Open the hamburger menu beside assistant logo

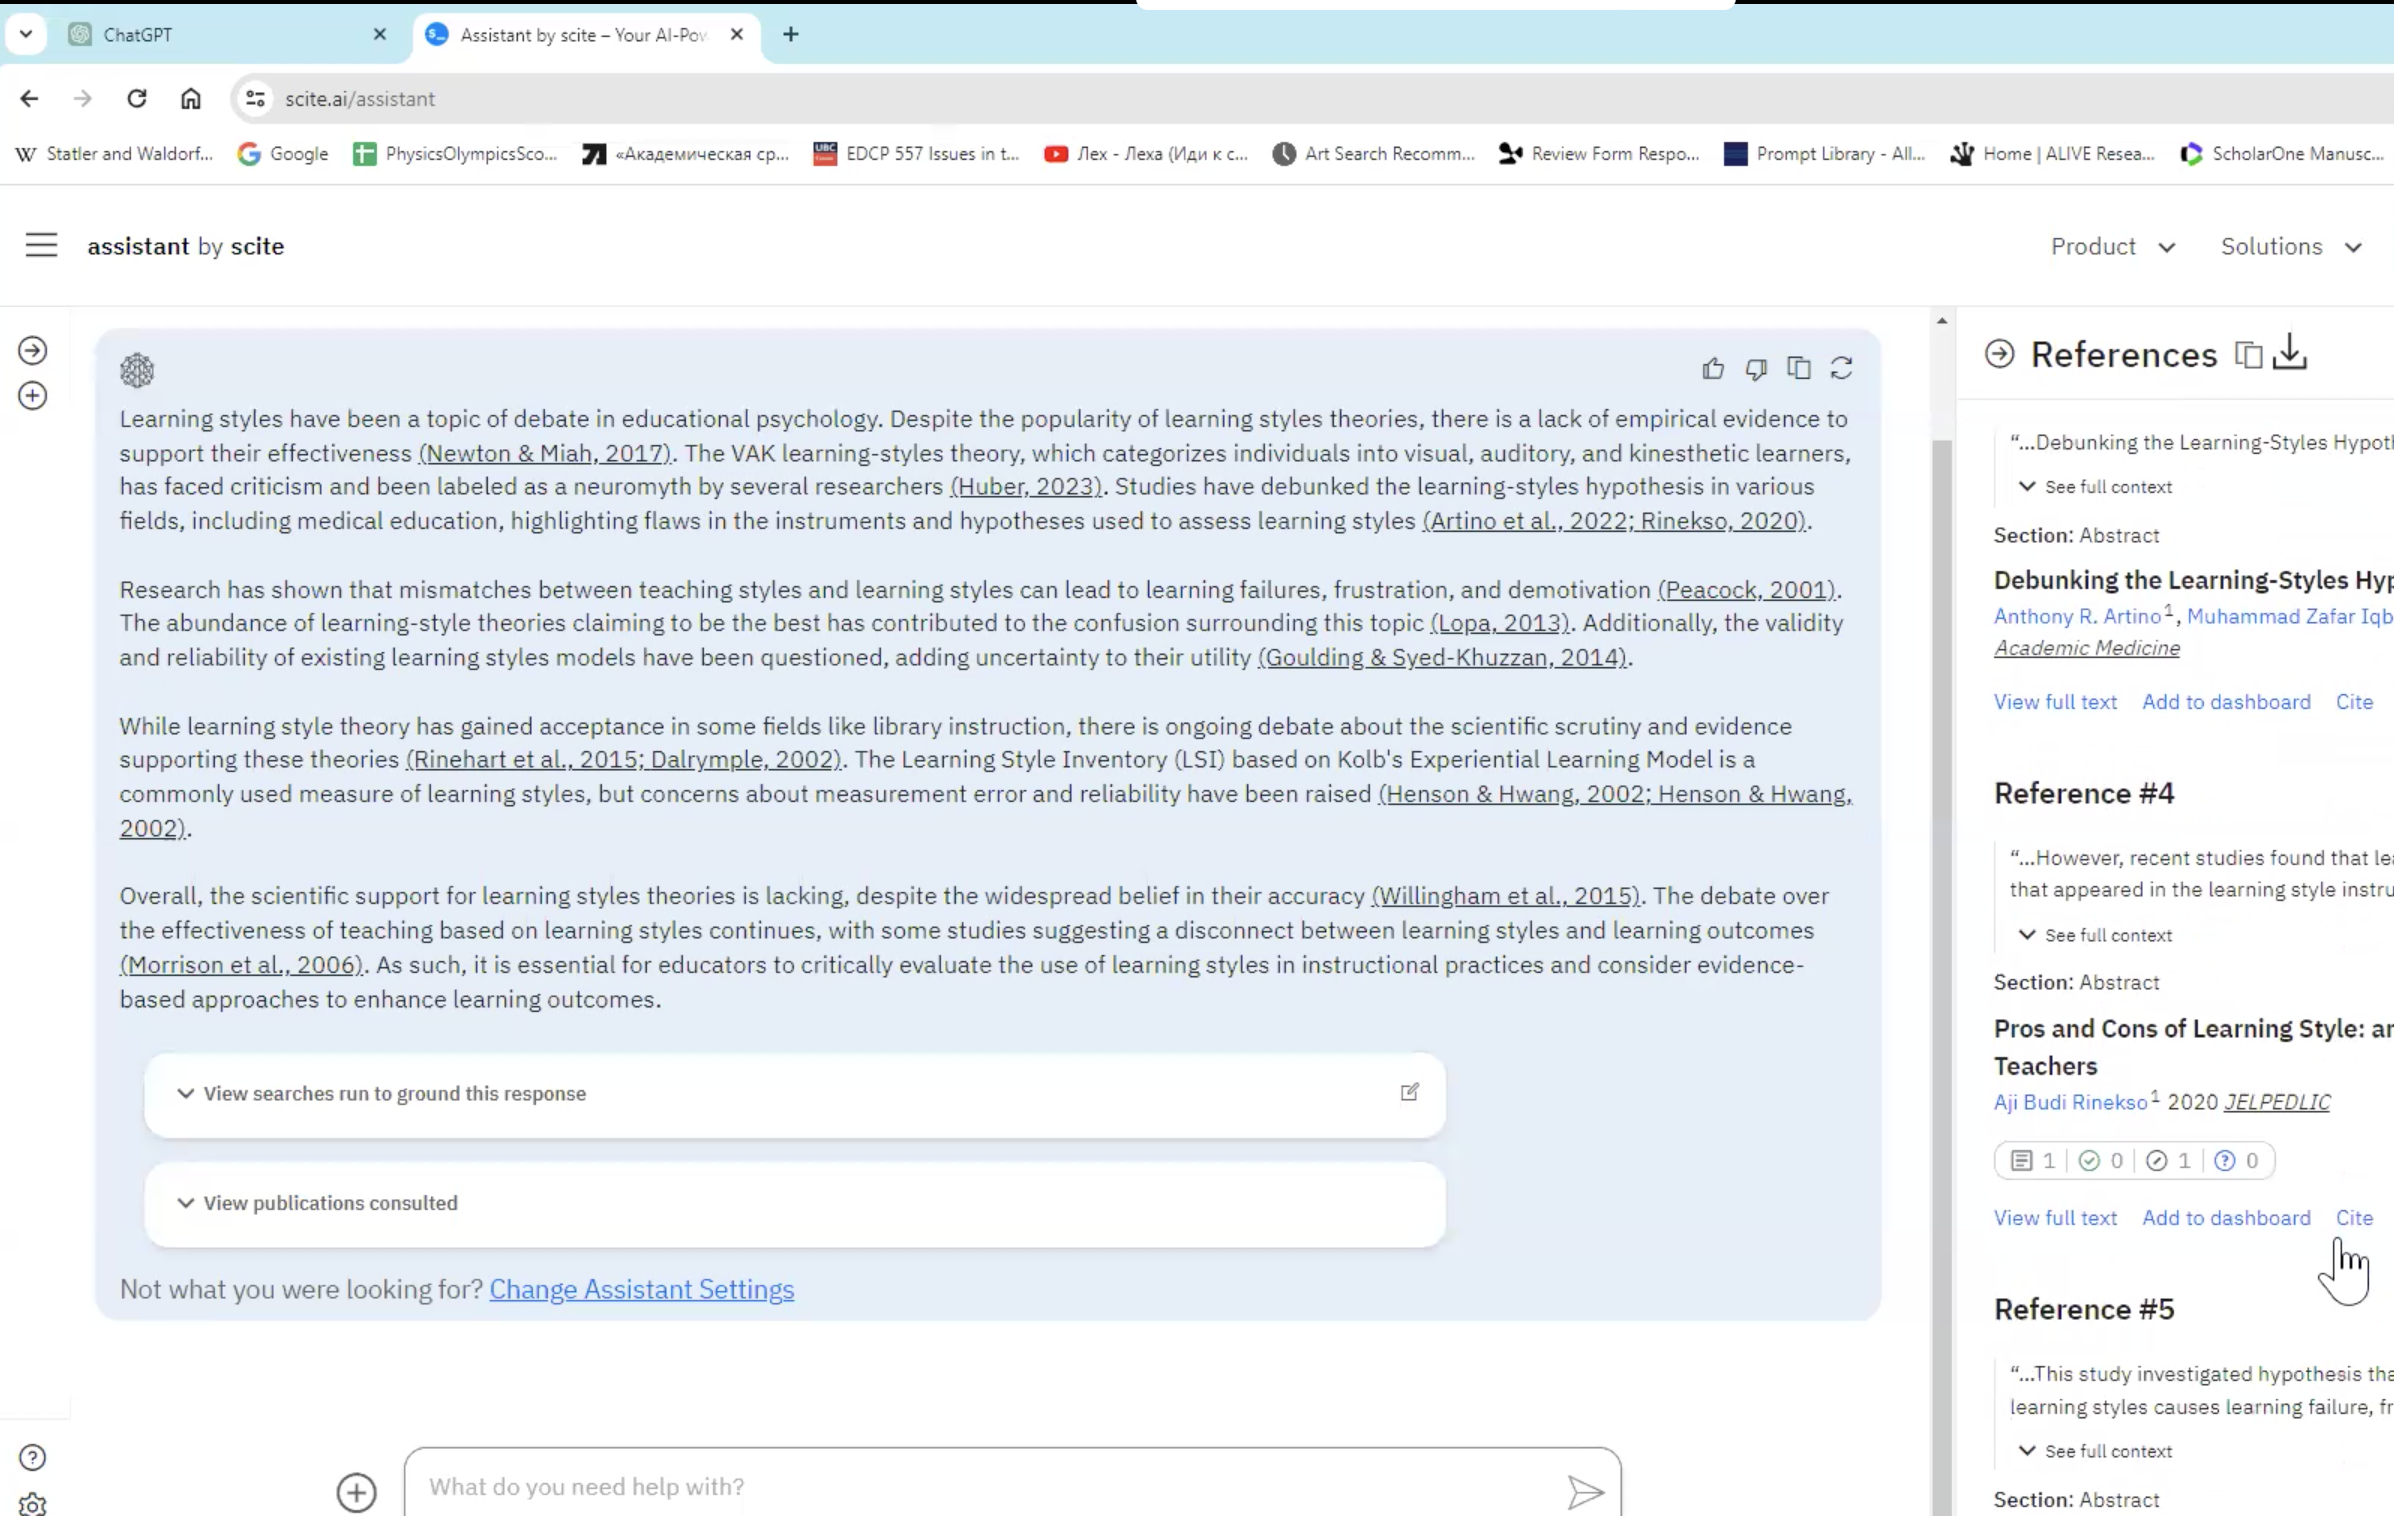tap(41, 246)
